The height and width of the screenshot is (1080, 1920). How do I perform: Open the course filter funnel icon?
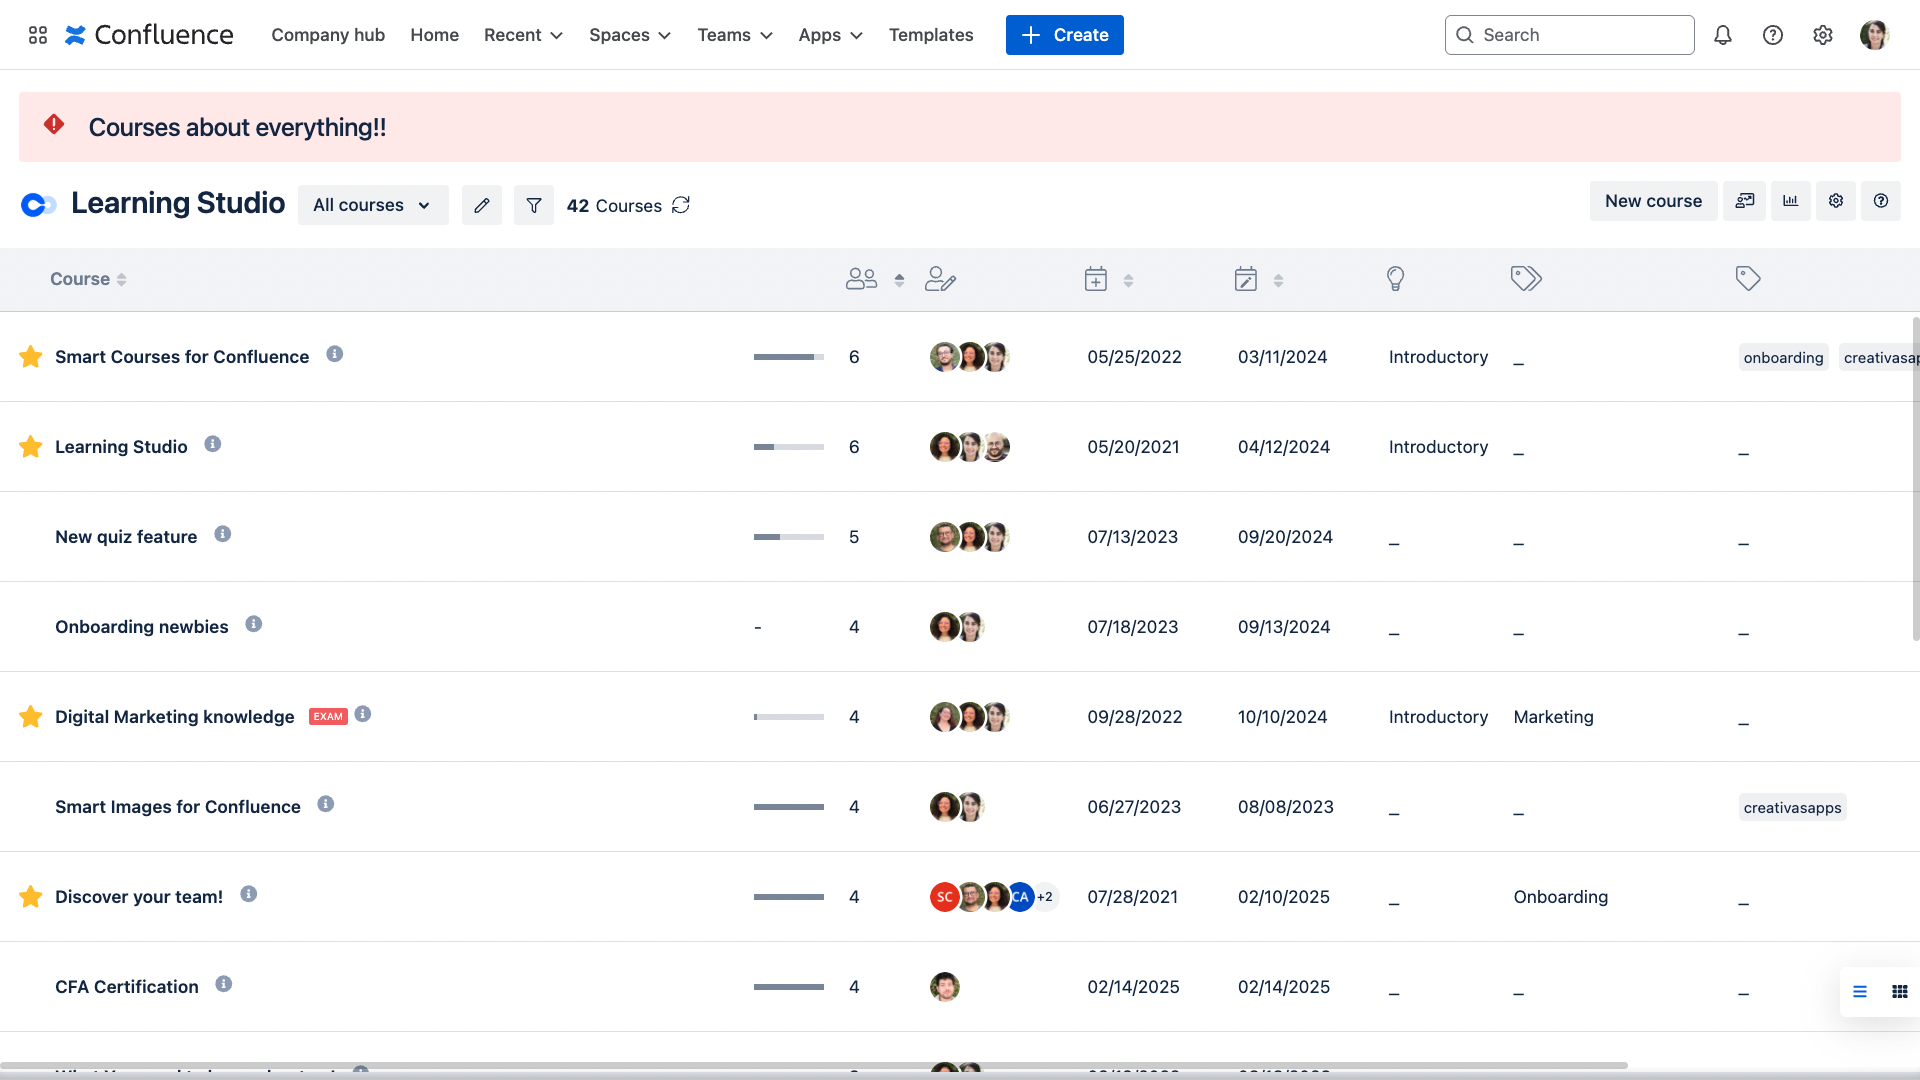534,205
